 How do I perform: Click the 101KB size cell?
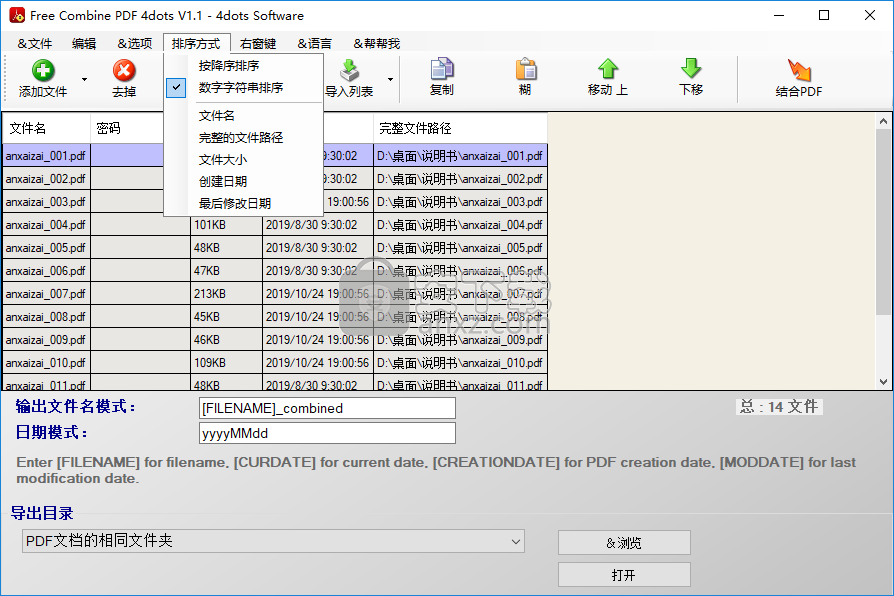click(226, 225)
